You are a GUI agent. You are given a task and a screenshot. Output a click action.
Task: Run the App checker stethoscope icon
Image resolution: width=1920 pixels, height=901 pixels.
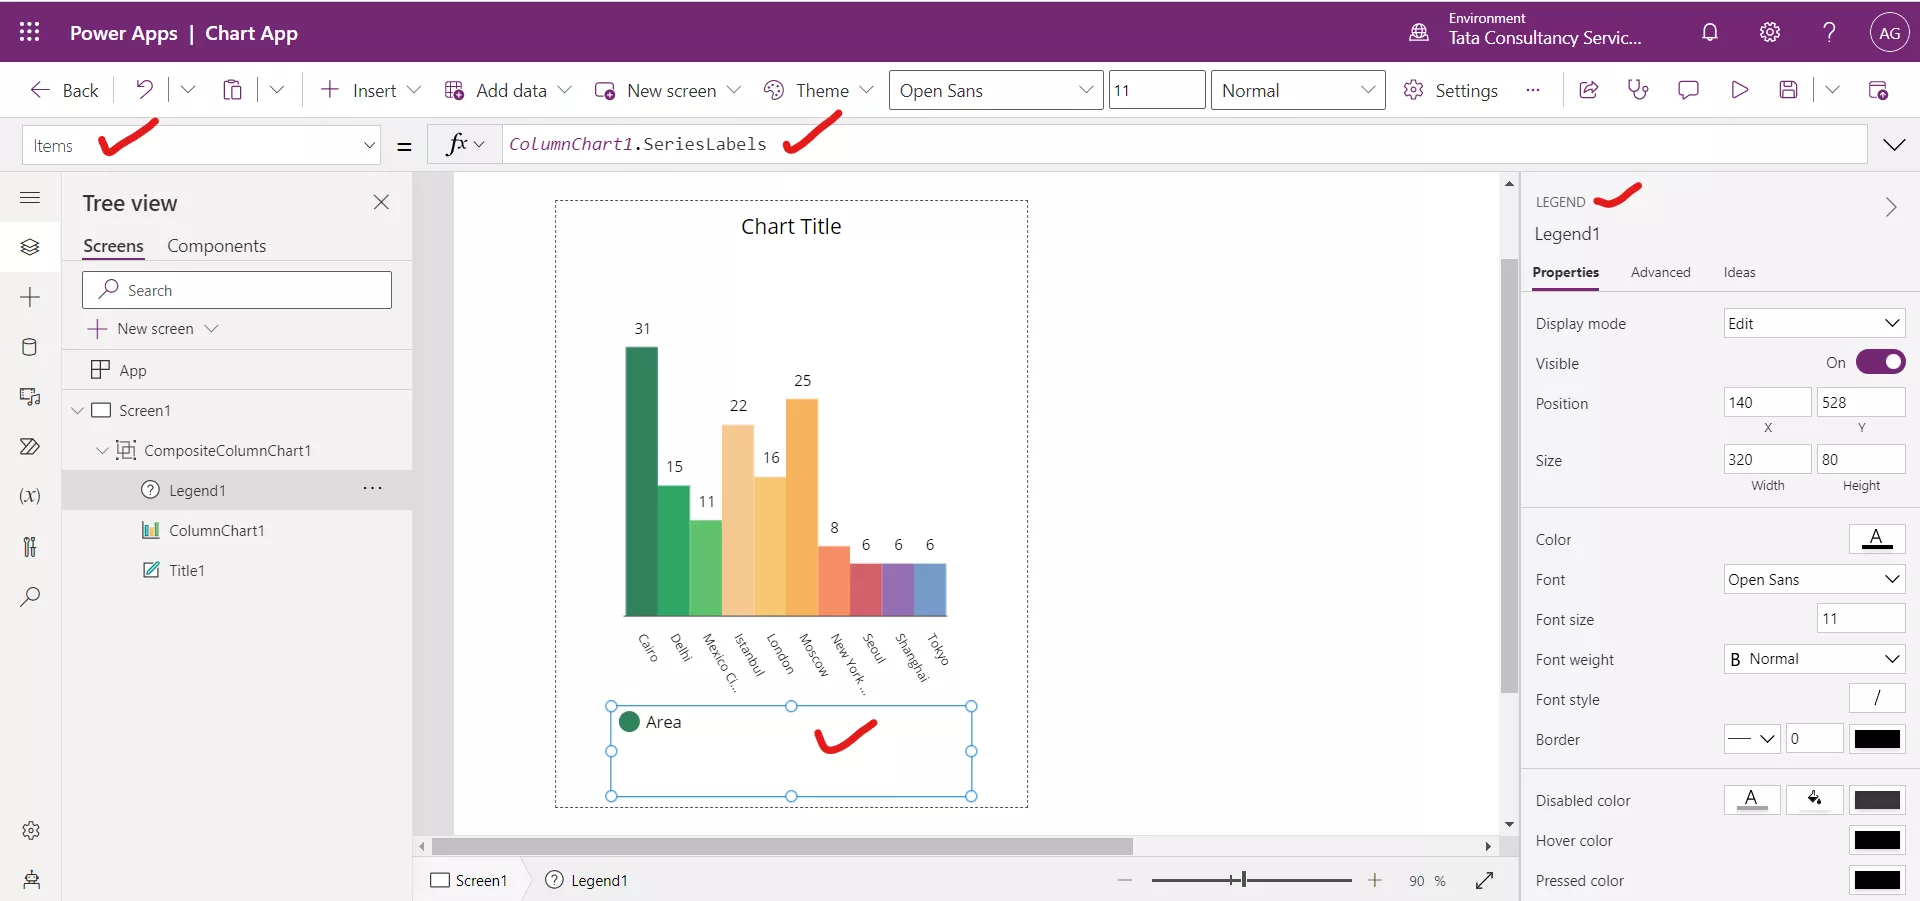pos(1638,90)
